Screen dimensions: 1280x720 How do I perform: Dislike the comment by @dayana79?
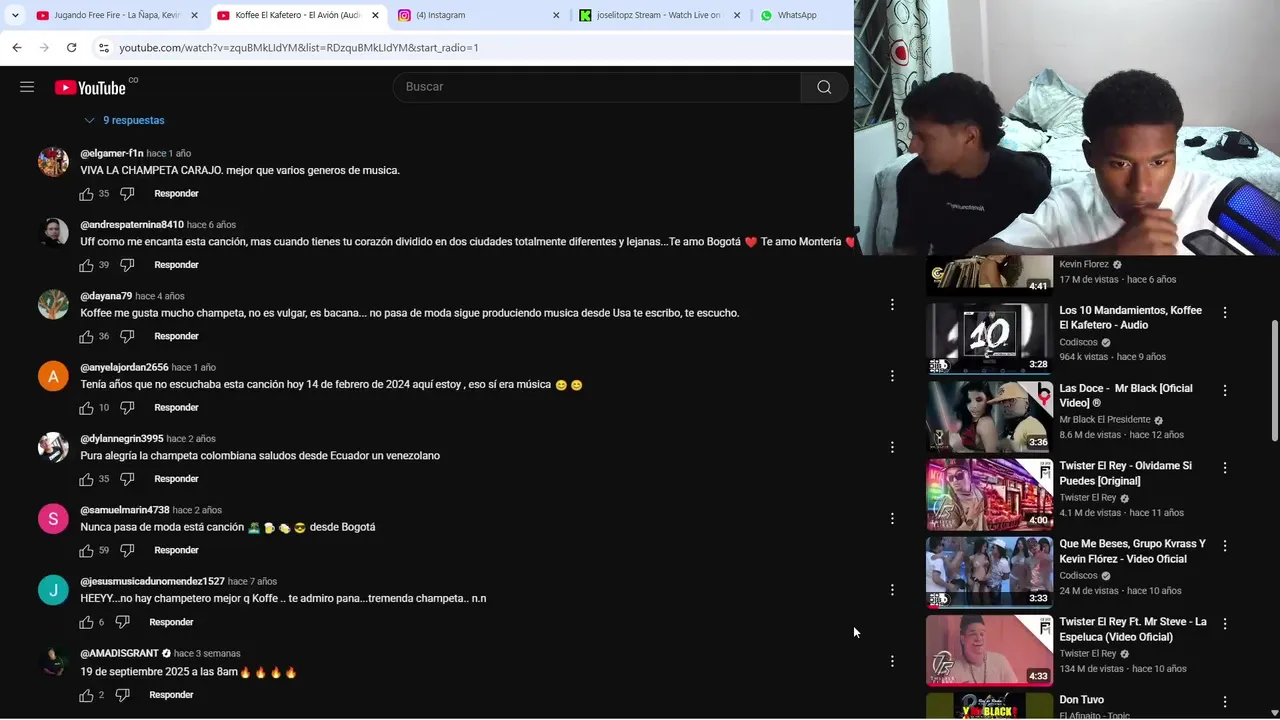[127, 337]
